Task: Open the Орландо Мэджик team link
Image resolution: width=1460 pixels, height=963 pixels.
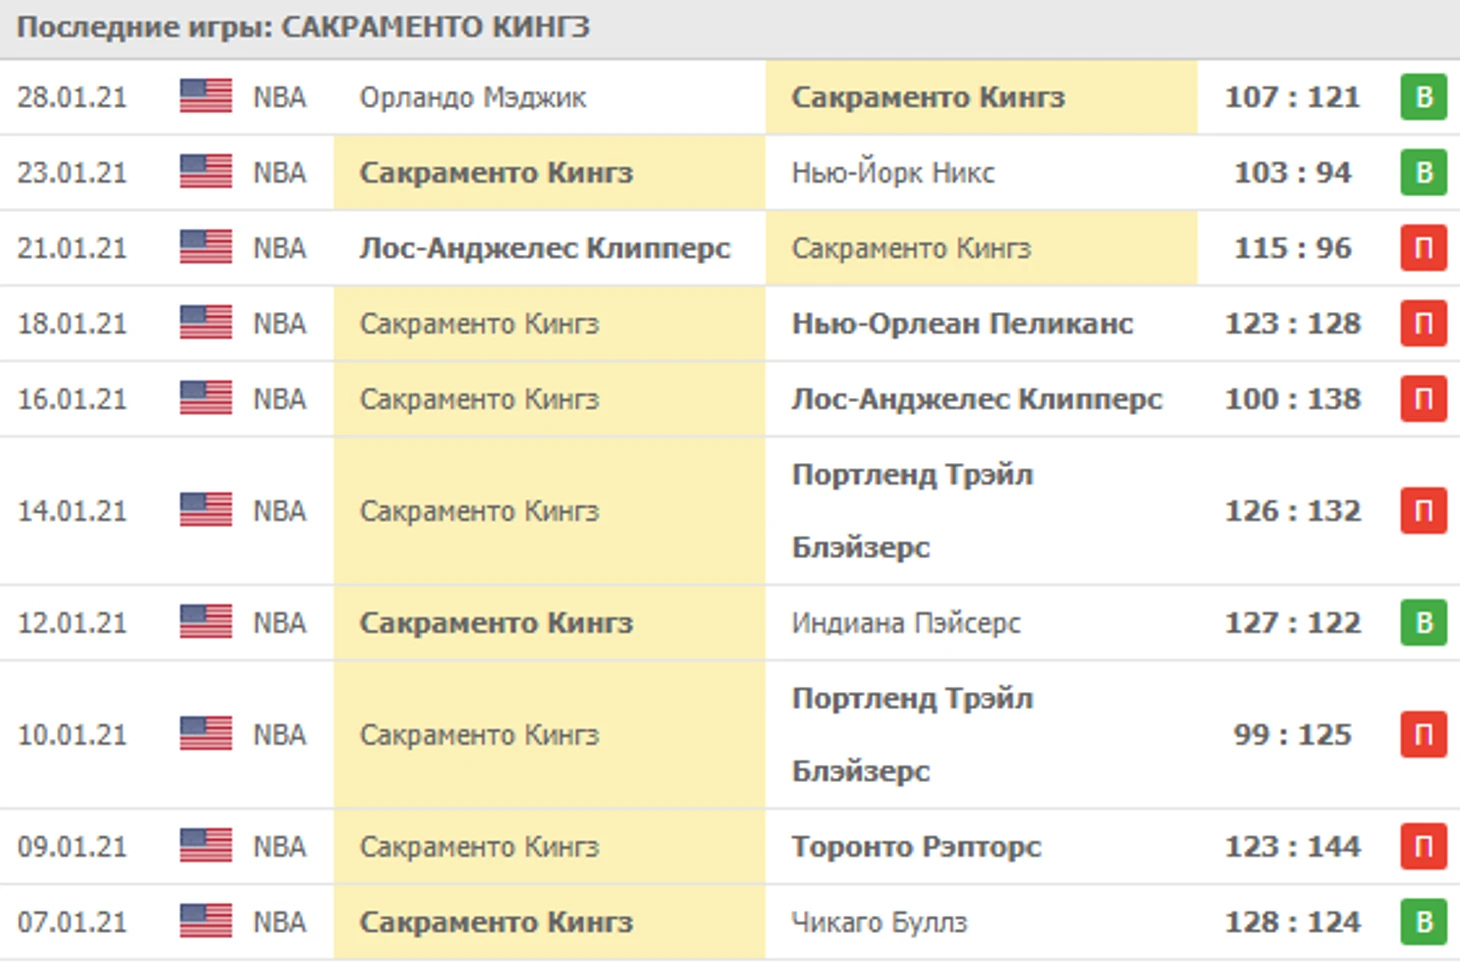Action: tap(472, 98)
